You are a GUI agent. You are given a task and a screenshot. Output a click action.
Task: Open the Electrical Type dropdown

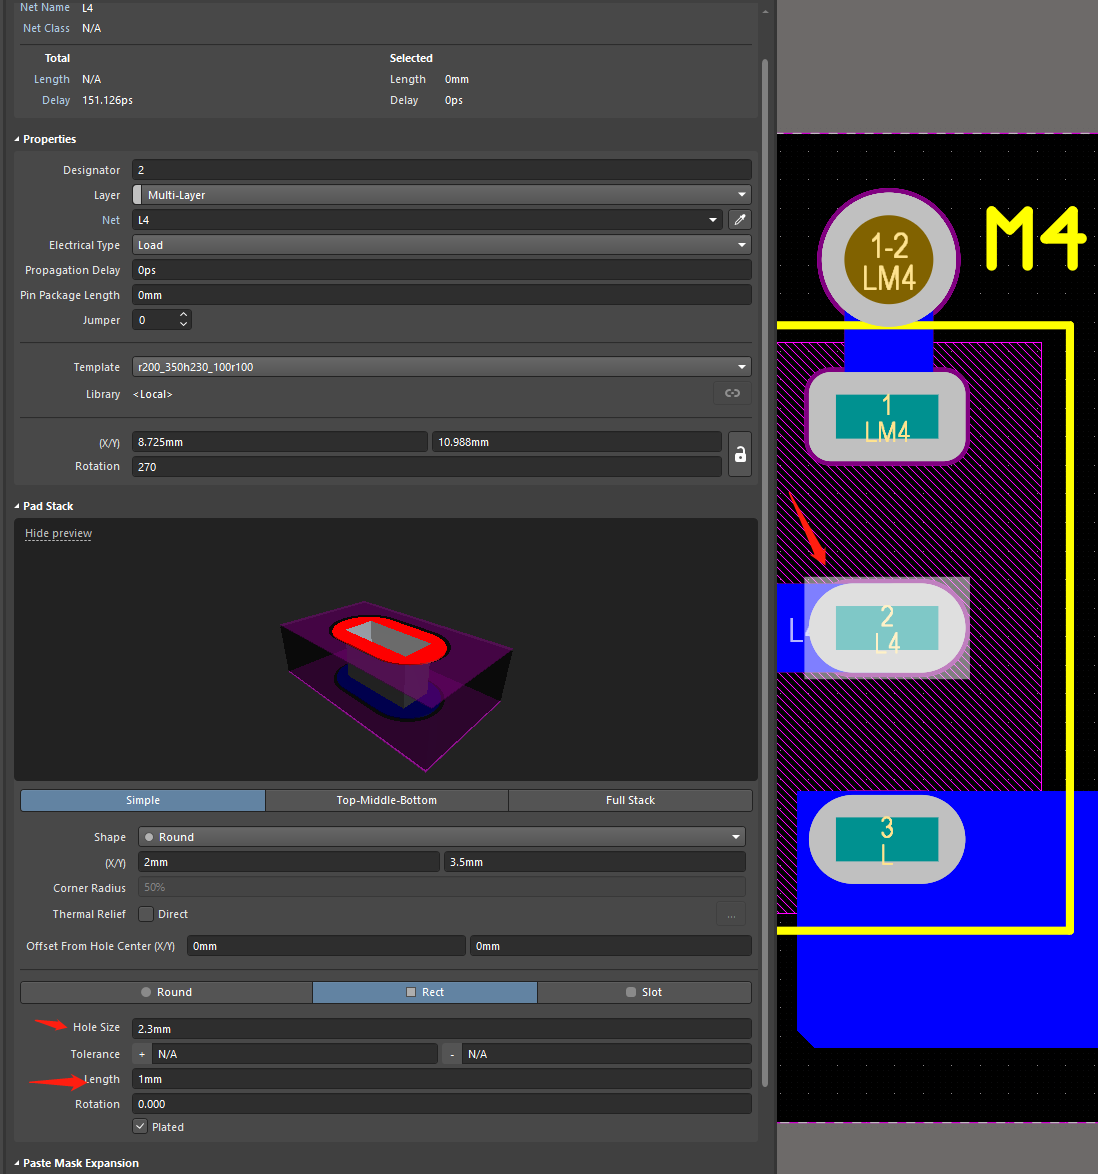click(x=441, y=245)
